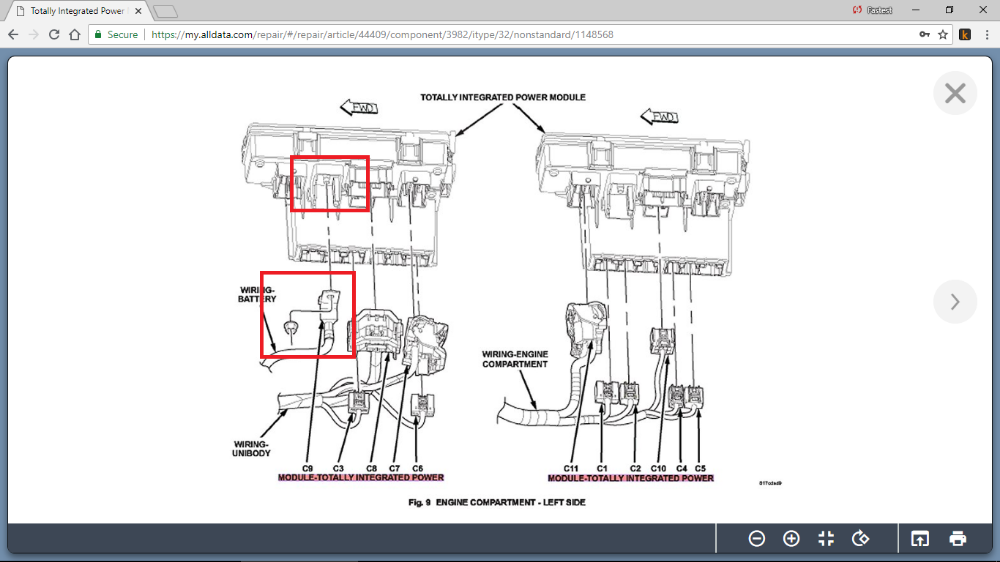
Task: Zoom out of the wiring diagram
Action: pyautogui.click(x=757, y=539)
